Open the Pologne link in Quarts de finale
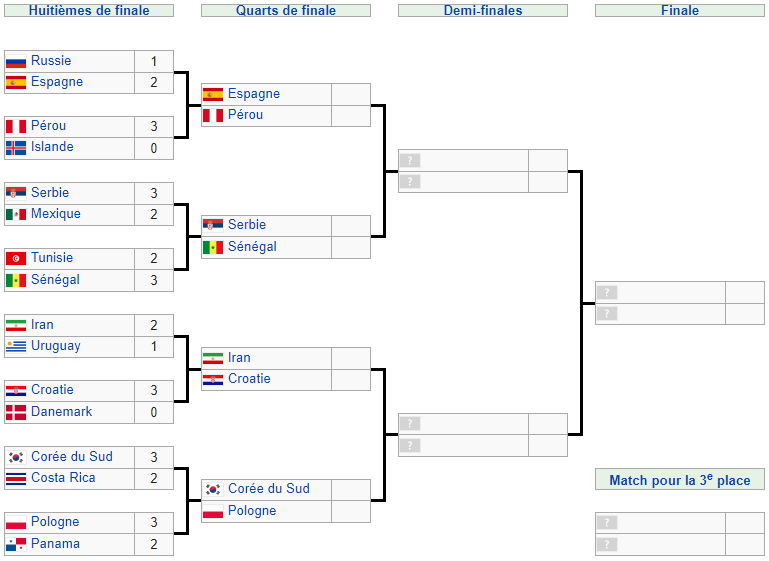Viewport: 769px width, 561px height. point(252,511)
